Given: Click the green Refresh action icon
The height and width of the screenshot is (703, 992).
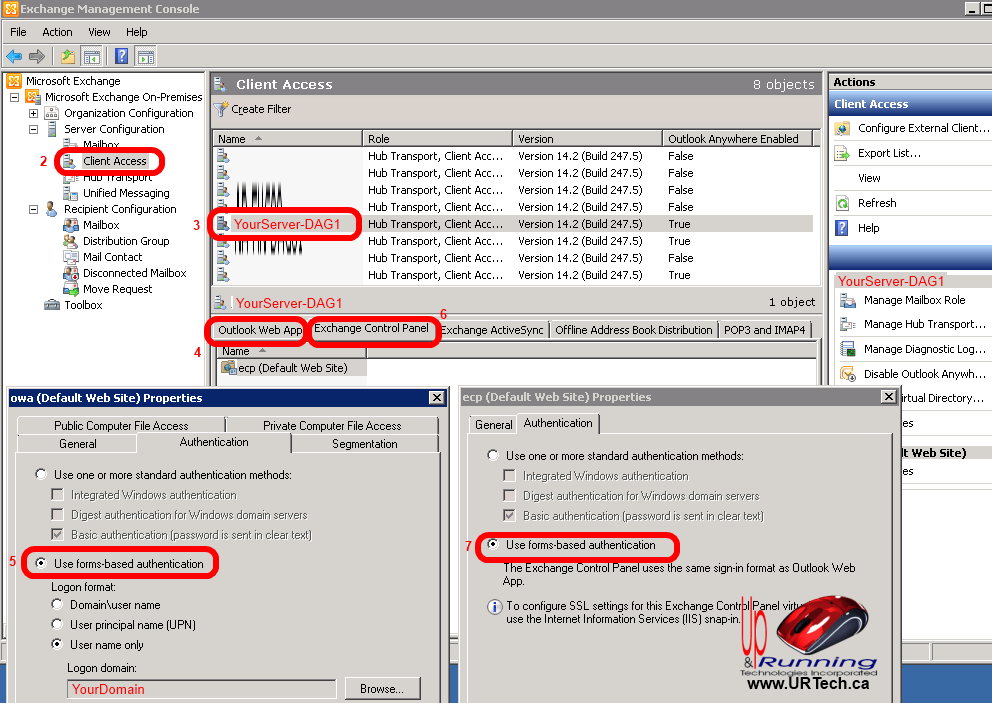Looking at the screenshot, I should 843,203.
